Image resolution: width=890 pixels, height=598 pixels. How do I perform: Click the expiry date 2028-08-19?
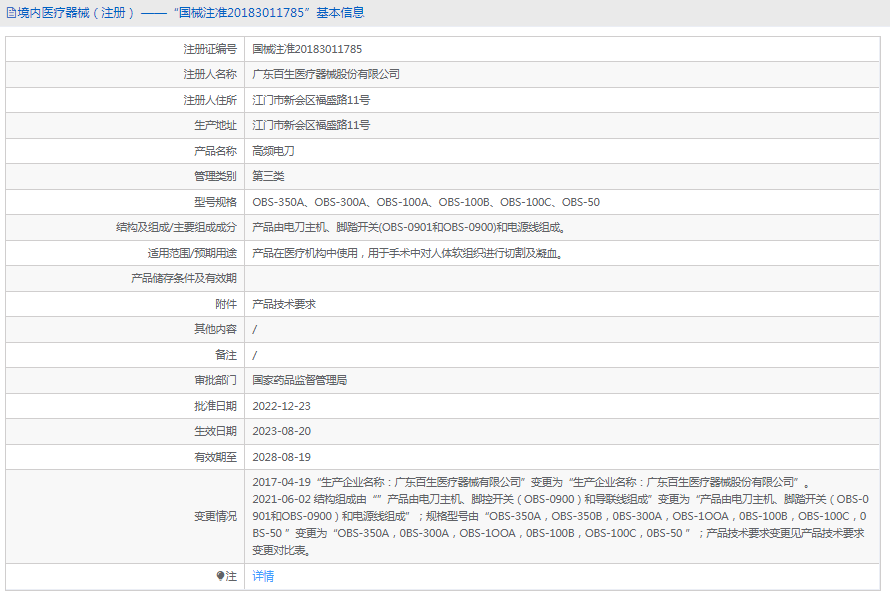tap(282, 457)
